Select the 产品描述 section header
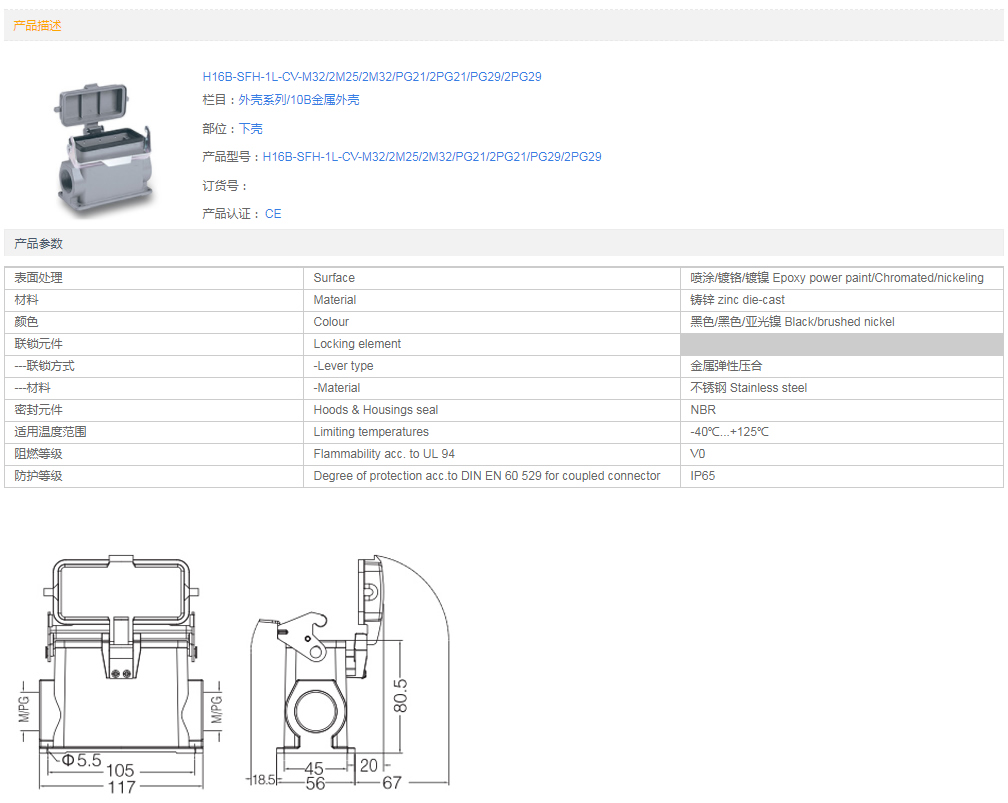The image size is (1008, 803). pyautogui.click(x=38, y=26)
